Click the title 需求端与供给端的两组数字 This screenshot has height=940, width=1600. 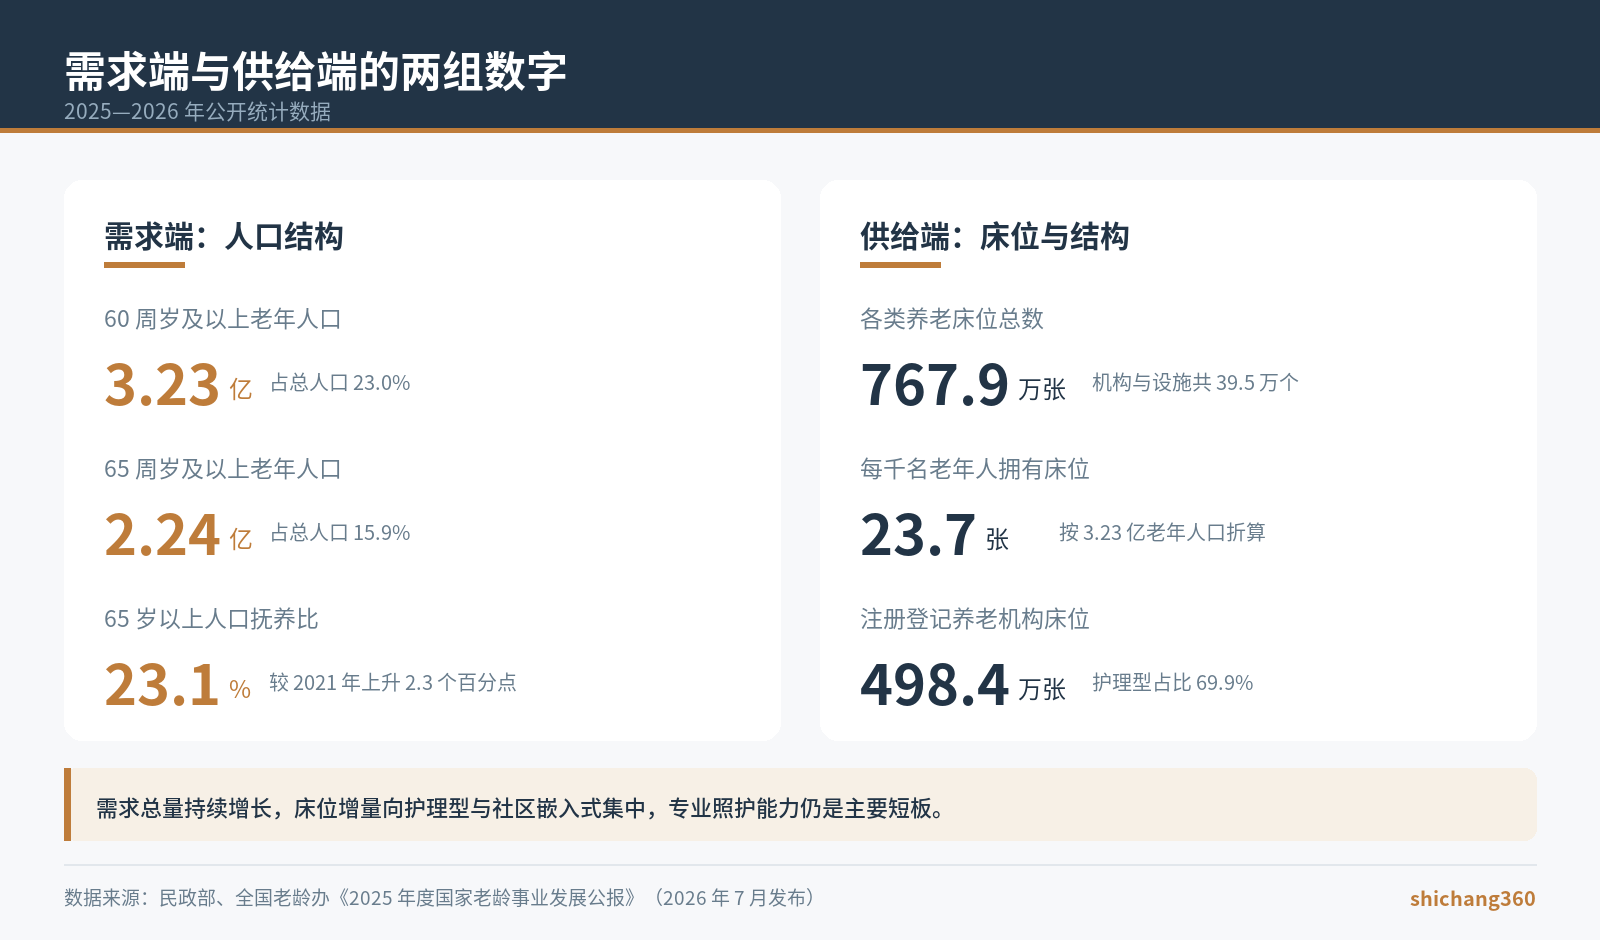pyautogui.click(x=315, y=72)
